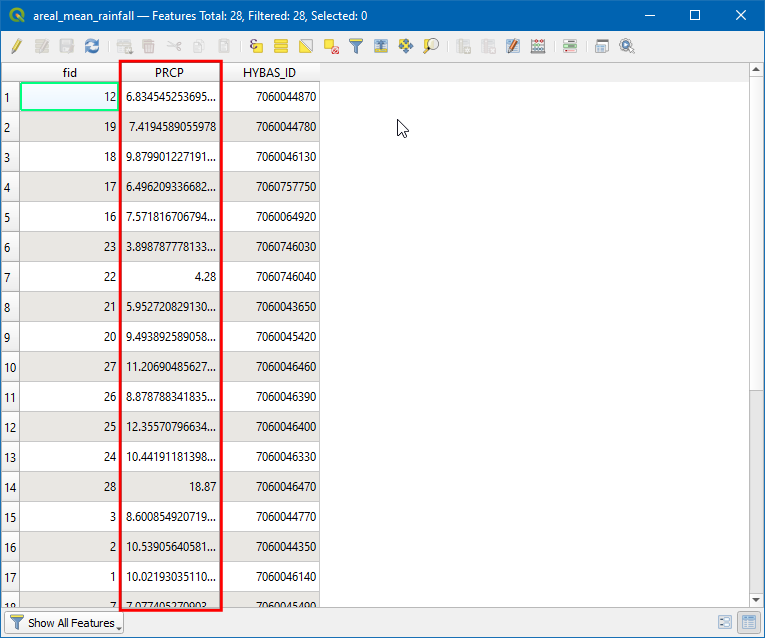Image resolution: width=765 pixels, height=638 pixels.
Task: Zoom map to the selected rows
Action: point(431,46)
